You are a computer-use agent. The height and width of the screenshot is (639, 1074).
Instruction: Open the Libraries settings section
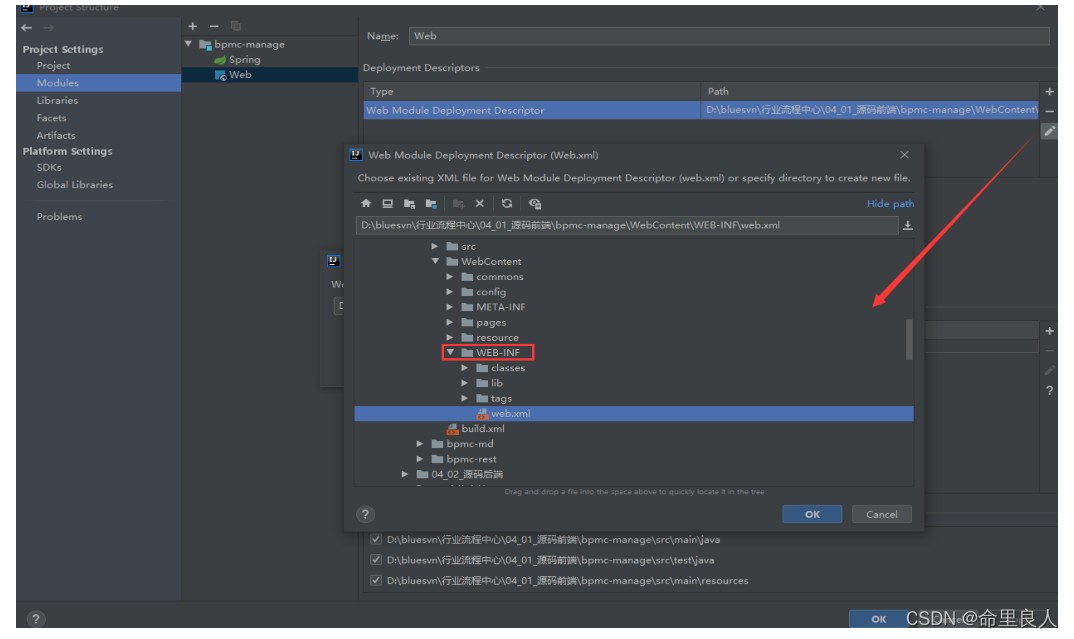tap(58, 101)
